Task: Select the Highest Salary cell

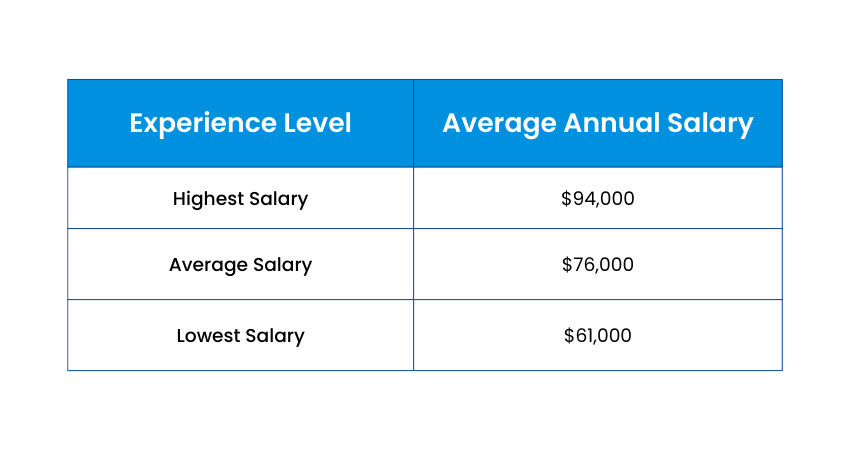Action: 240,198
